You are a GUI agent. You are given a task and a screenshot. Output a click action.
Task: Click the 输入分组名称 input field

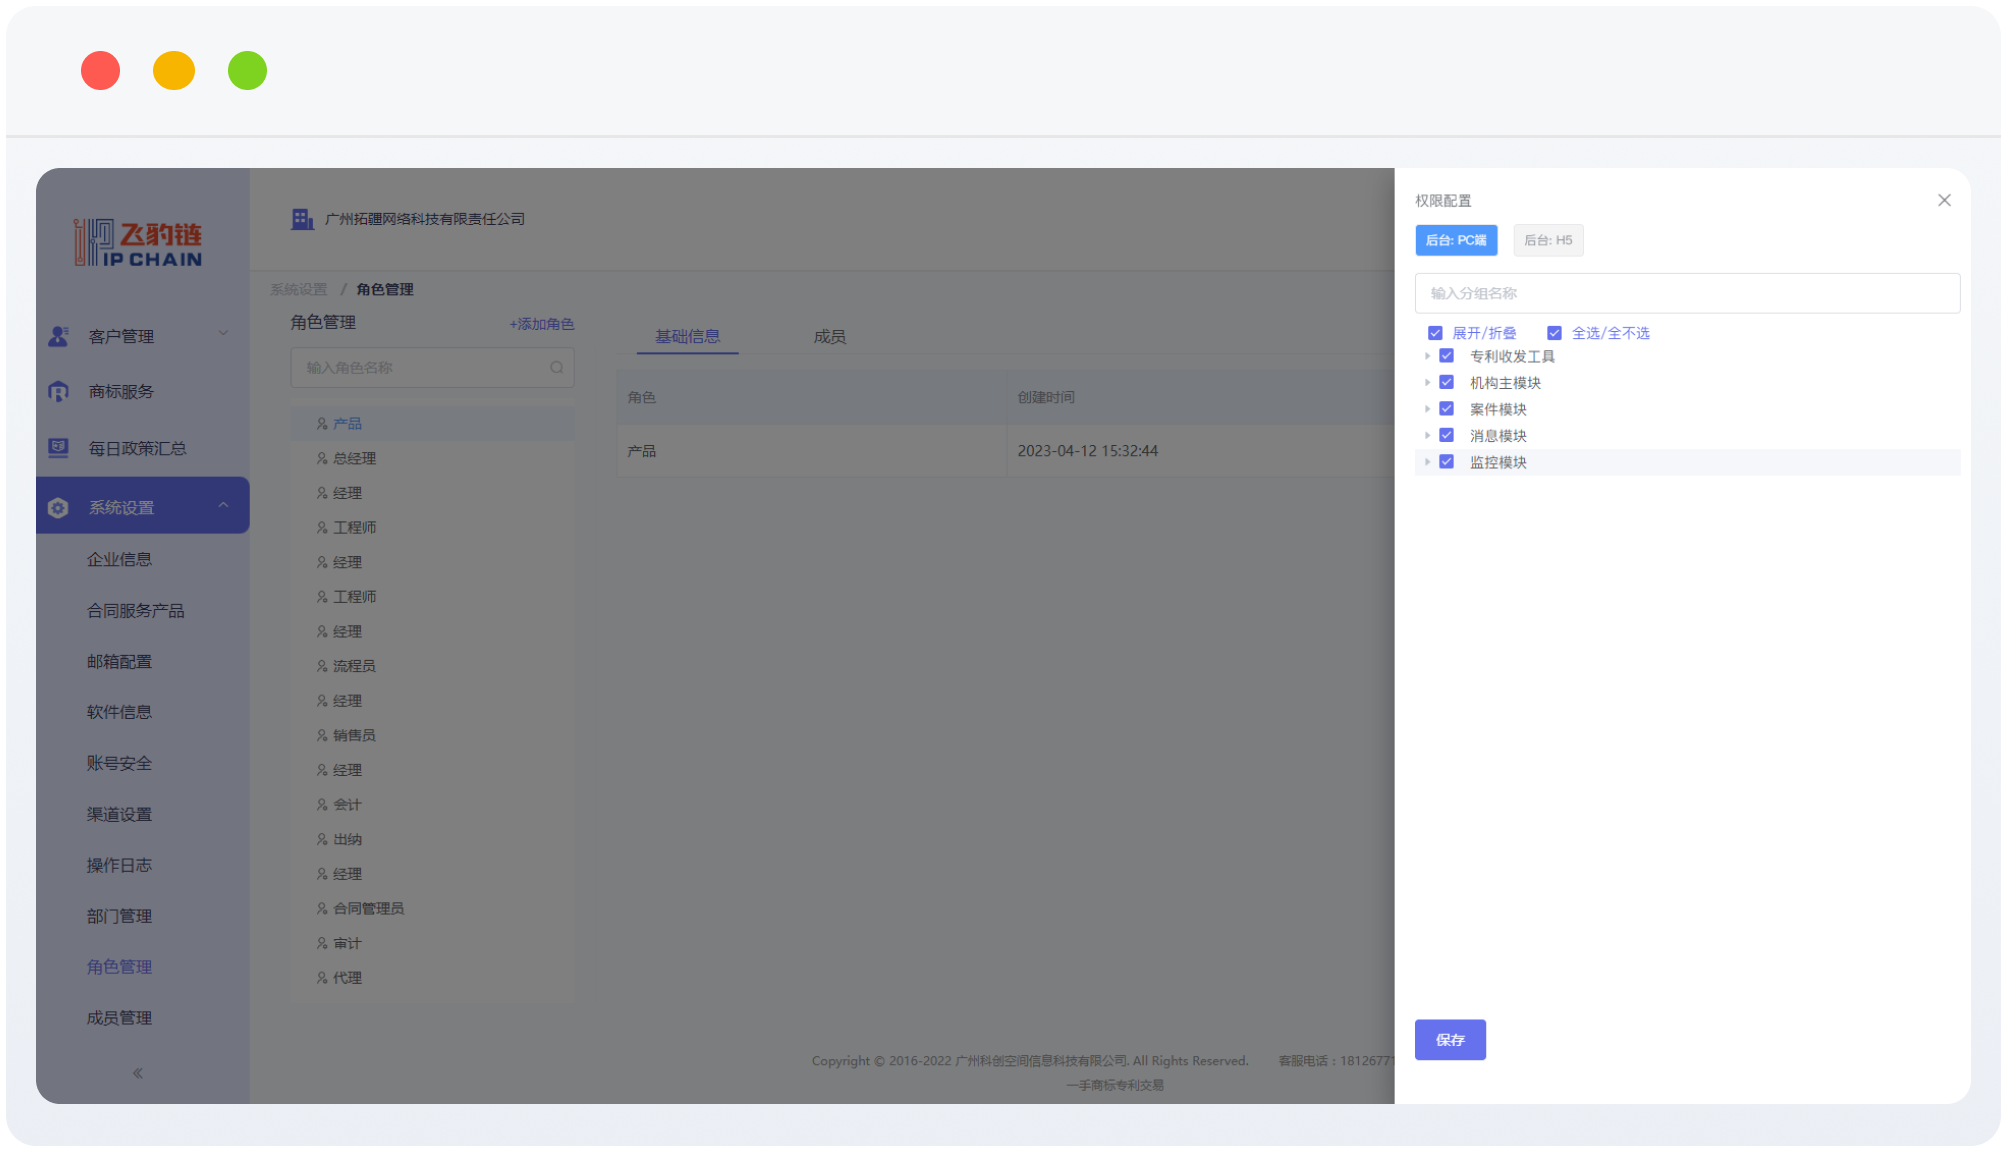pos(1686,293)
